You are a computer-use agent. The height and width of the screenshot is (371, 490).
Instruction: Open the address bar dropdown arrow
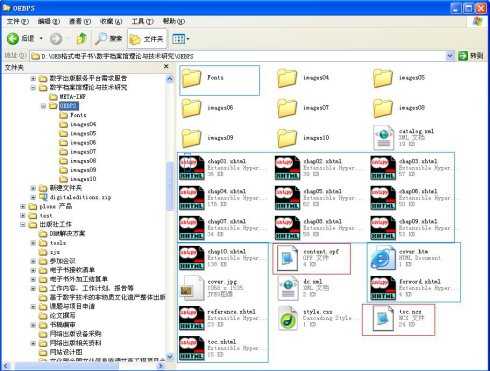pos(450,56)
